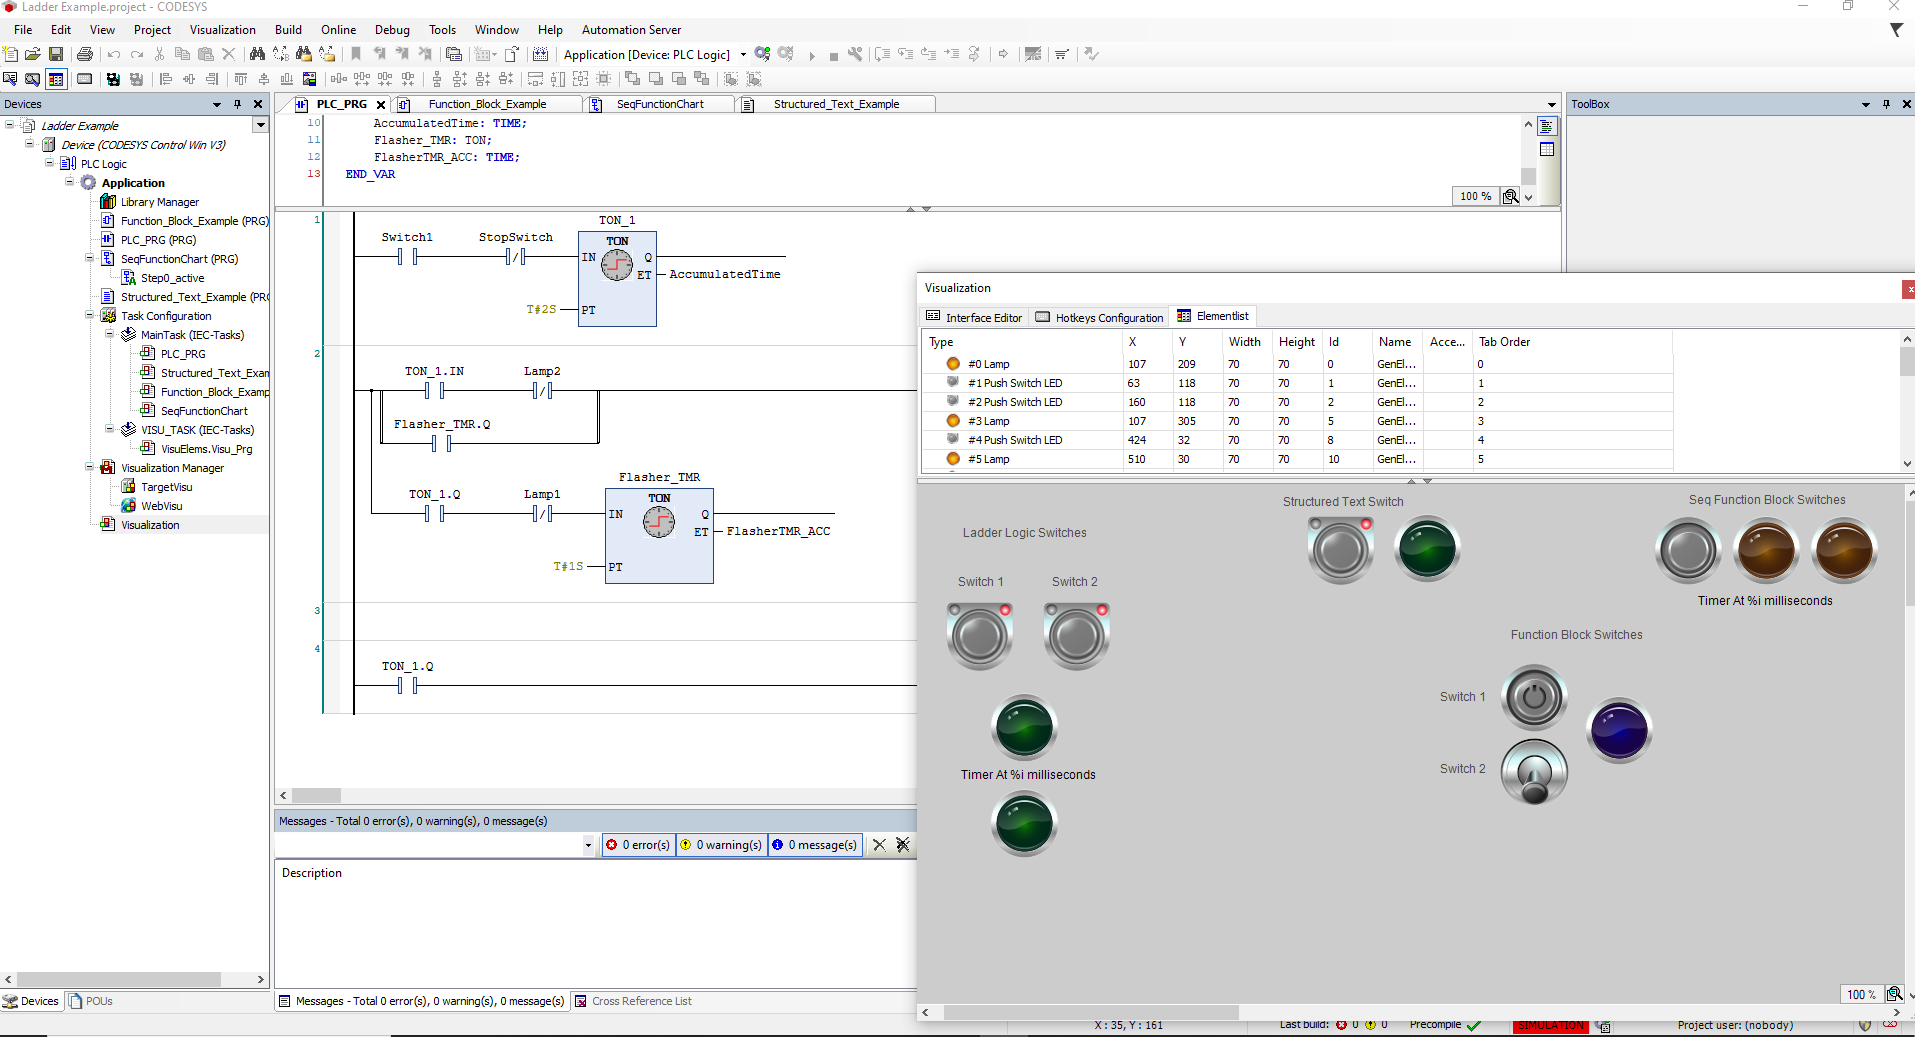This screenshot has width=1915, height=1037.
Task: Switch to the POUs panel tab
Action: tap(90, 1001)
